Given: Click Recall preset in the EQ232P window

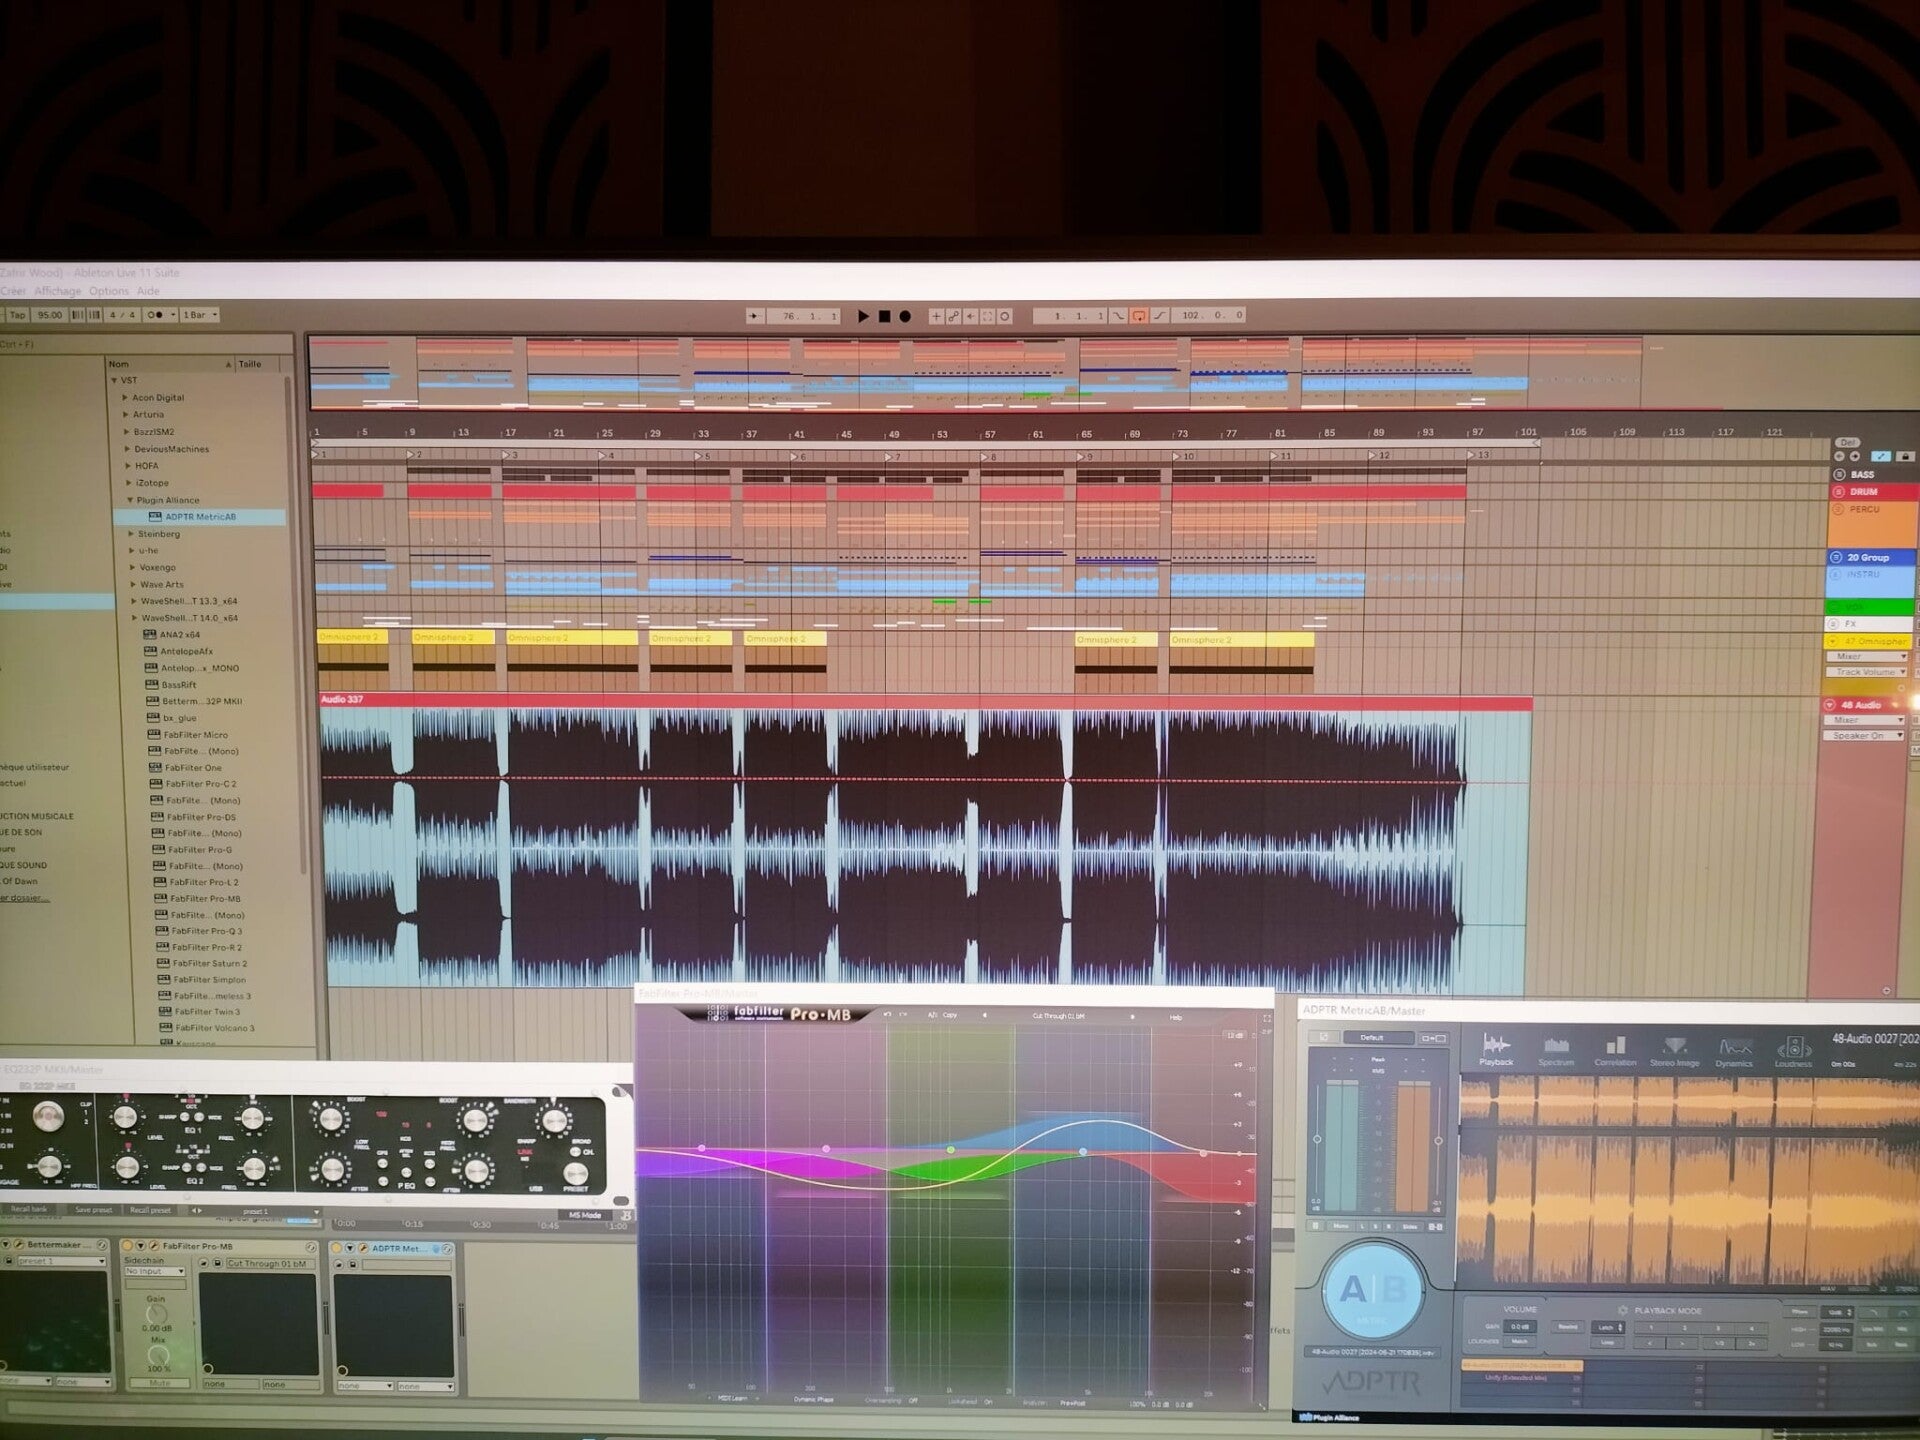Looking at the screenshot, I should [x=150, y=1211].
